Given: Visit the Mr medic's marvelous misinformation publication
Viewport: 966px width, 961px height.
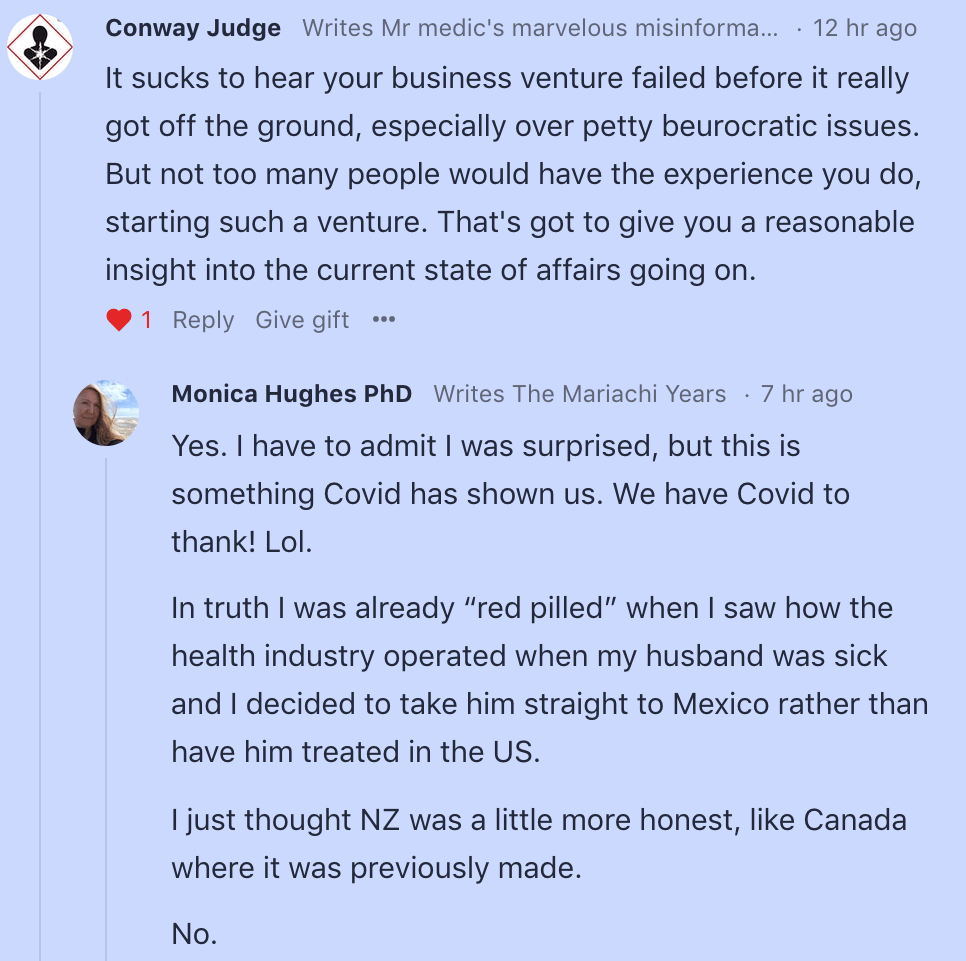Looking at the screenshot, I should pos(540,28).
